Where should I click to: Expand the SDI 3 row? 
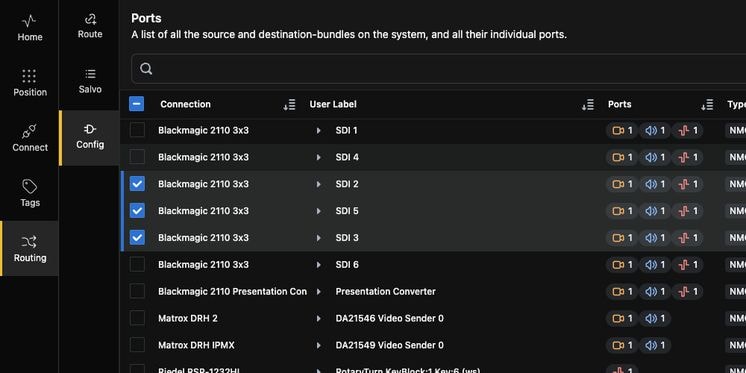click(318, 238)
